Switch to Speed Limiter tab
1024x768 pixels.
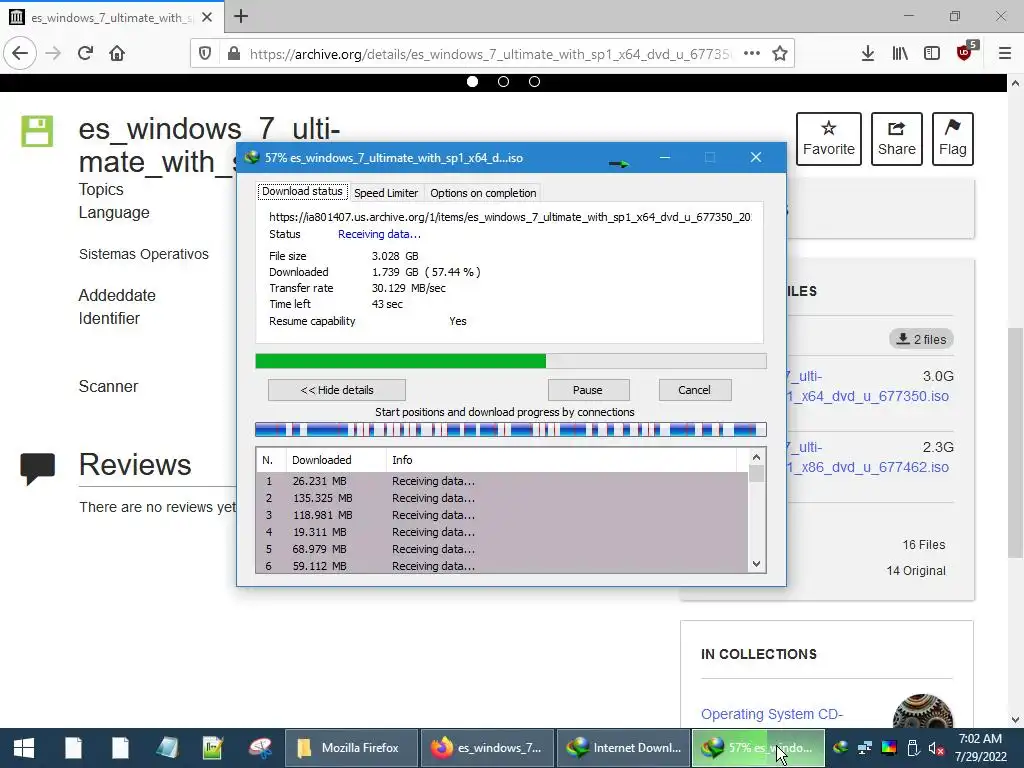coord(386,193)
